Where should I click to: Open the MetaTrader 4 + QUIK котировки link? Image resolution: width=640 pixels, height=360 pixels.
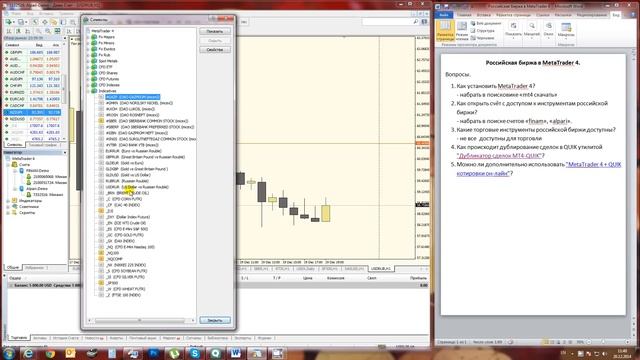(539, 169)
